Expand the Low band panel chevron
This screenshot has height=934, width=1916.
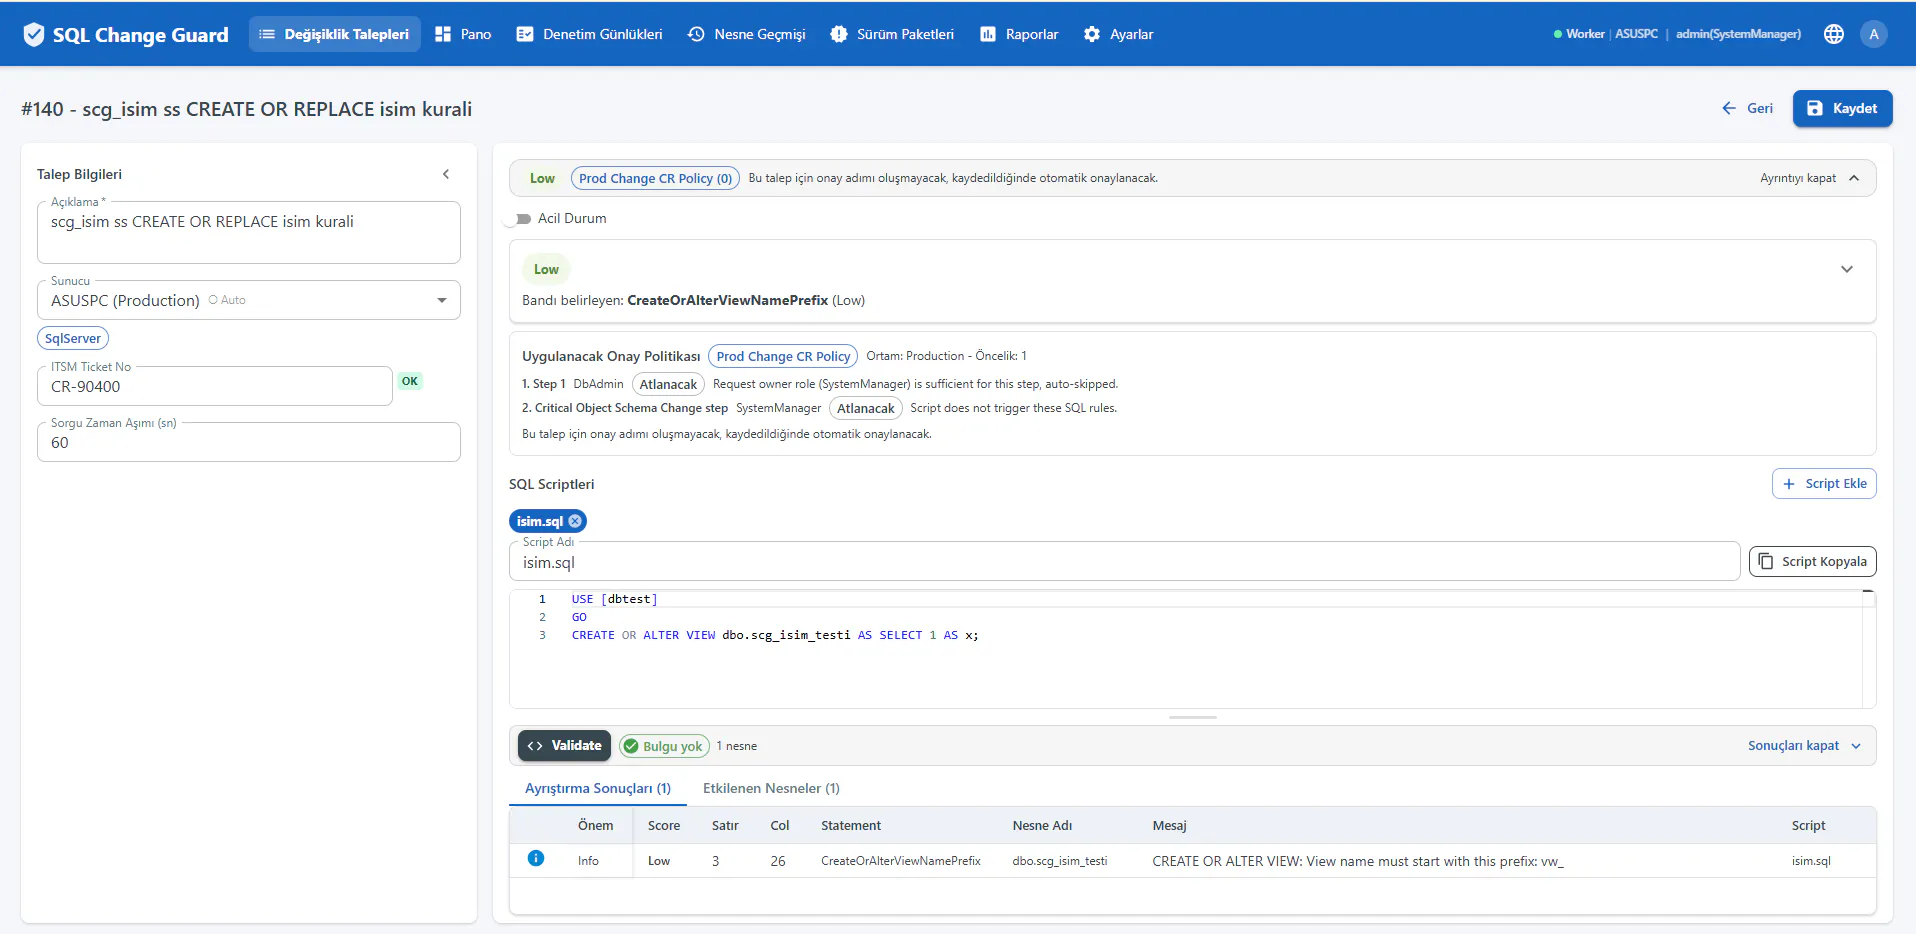coord(1846,269)
